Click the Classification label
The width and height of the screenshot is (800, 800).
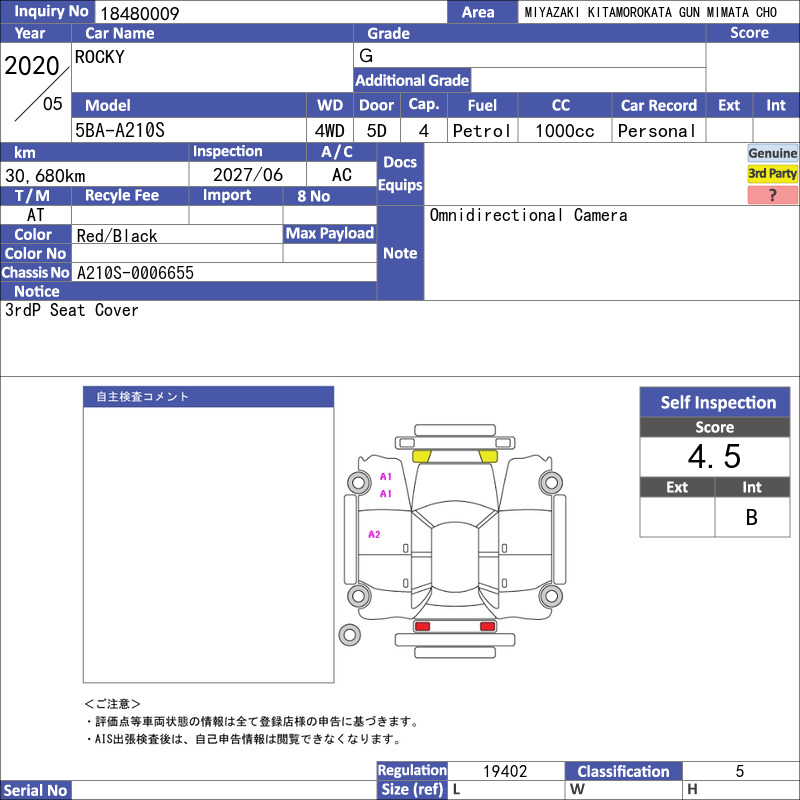[x=623, y=771]
